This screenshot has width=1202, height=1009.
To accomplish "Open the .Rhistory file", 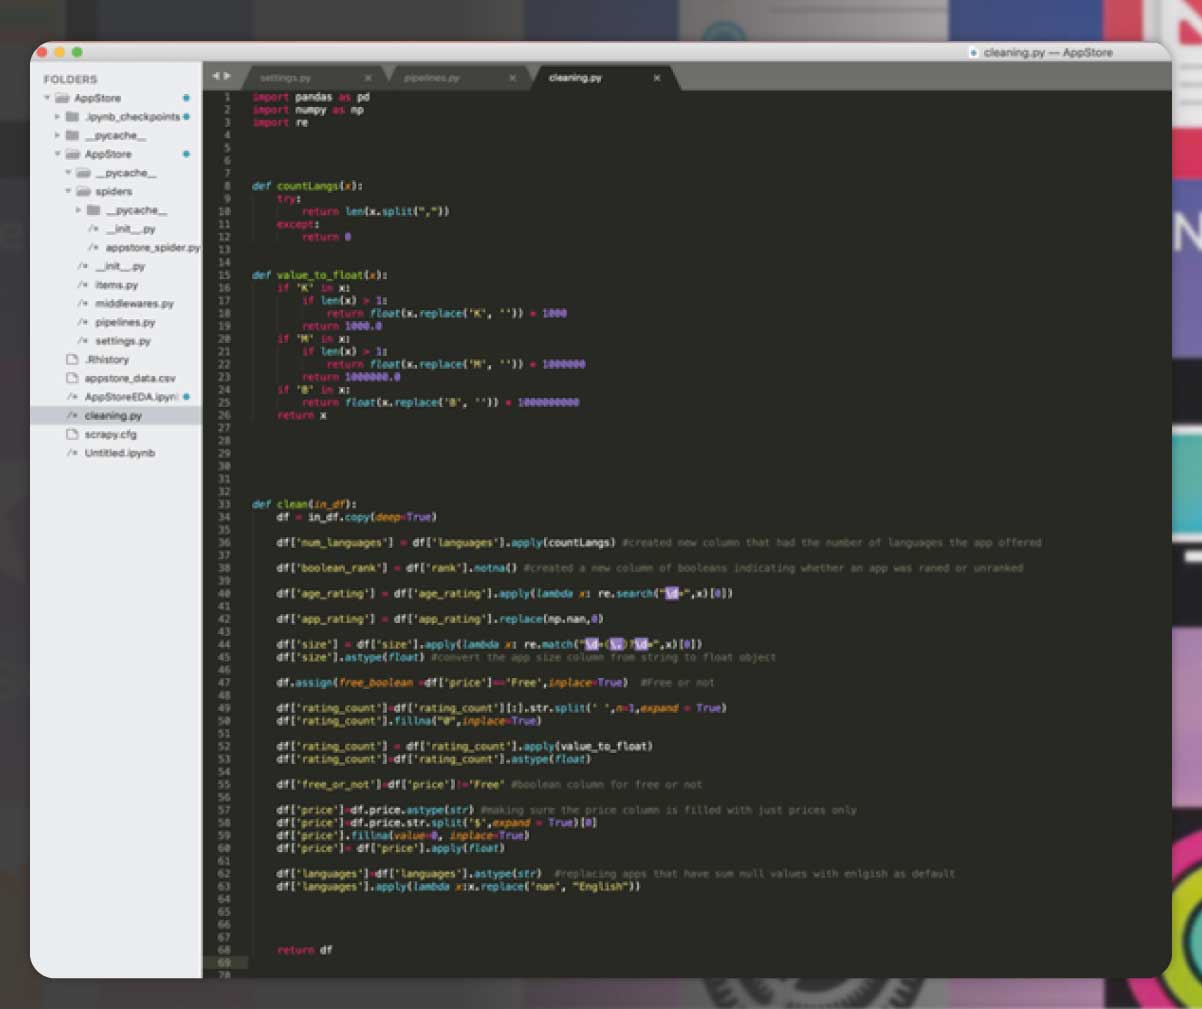I will 107,359.
